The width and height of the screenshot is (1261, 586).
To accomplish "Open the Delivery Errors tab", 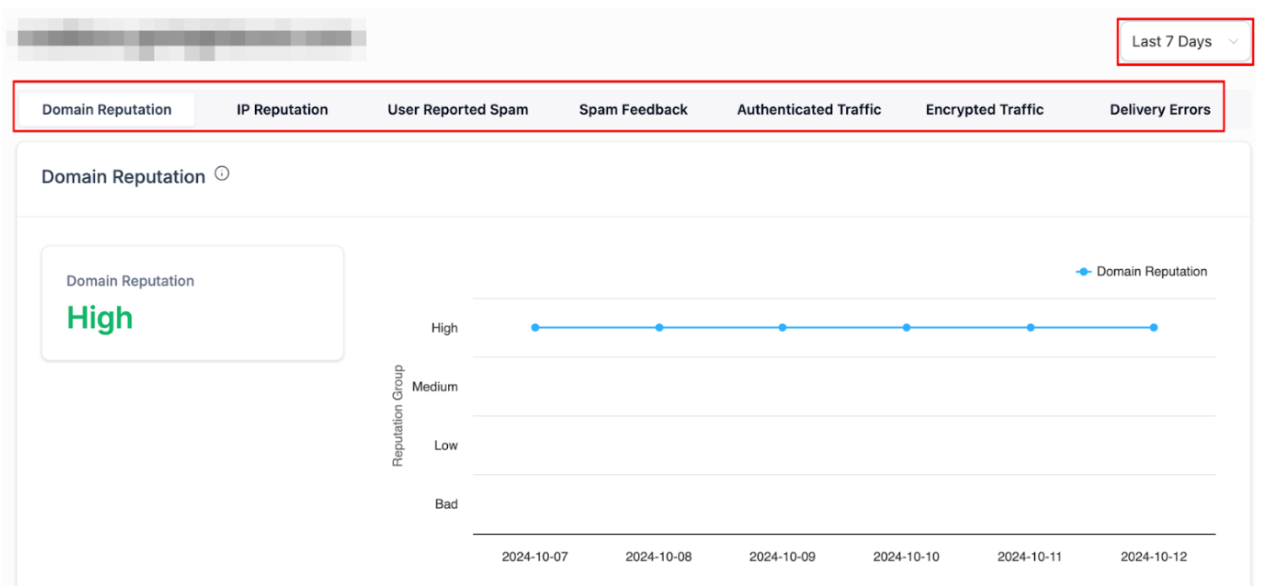I will click(x=1159, y=110).
